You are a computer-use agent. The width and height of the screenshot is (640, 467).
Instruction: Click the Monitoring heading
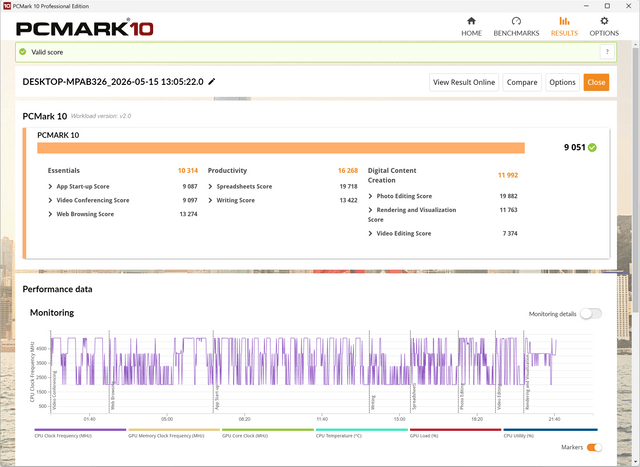tap(52, 313)
